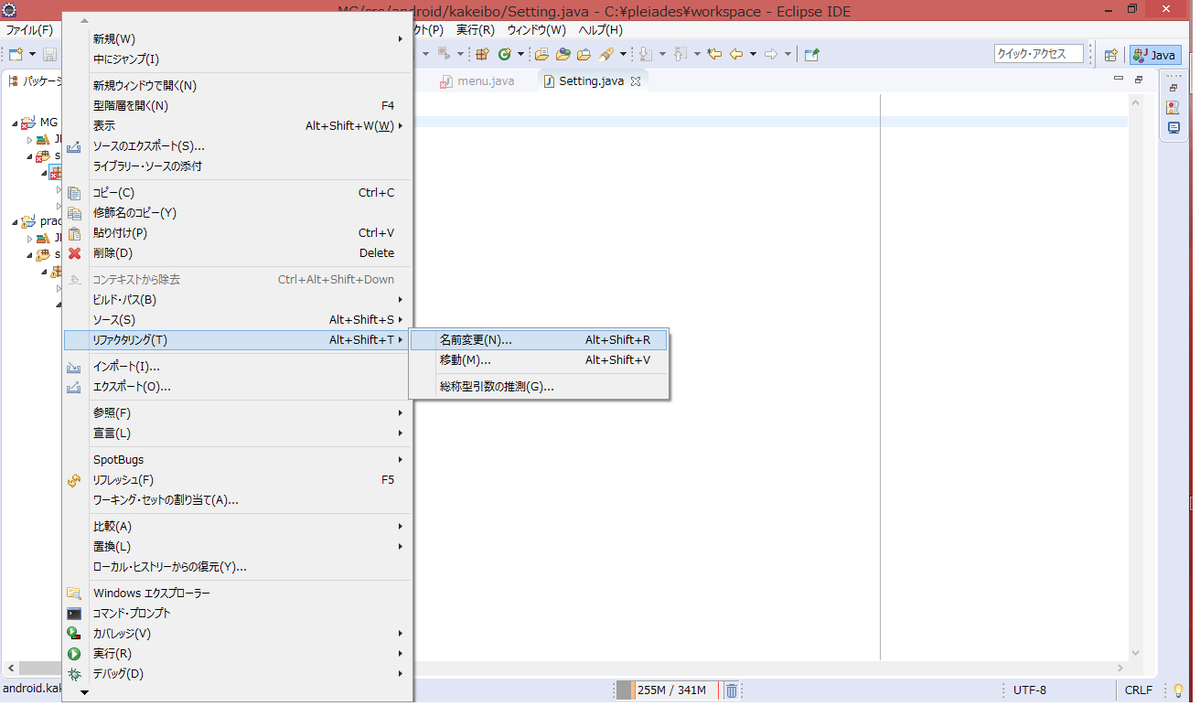Screen dimensions: 1200x706
Task: Choose ローカル・ヒストリーからの復元(Y)...
Action: tap(236, 567)
